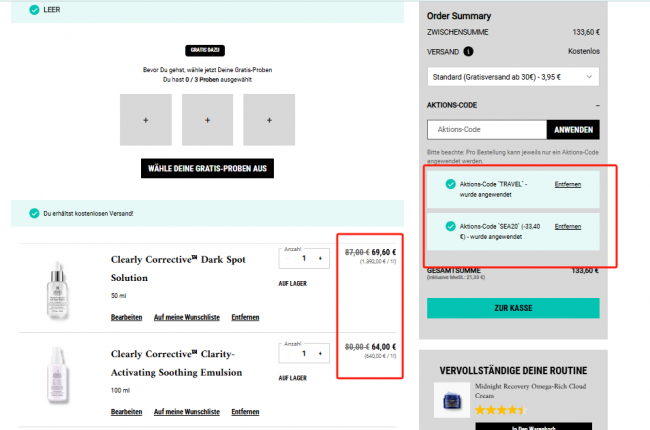Viewport: 650px width, 430px height.
Task: Click Wähle deine Gratis-Proben aus button
Action: 207,168
